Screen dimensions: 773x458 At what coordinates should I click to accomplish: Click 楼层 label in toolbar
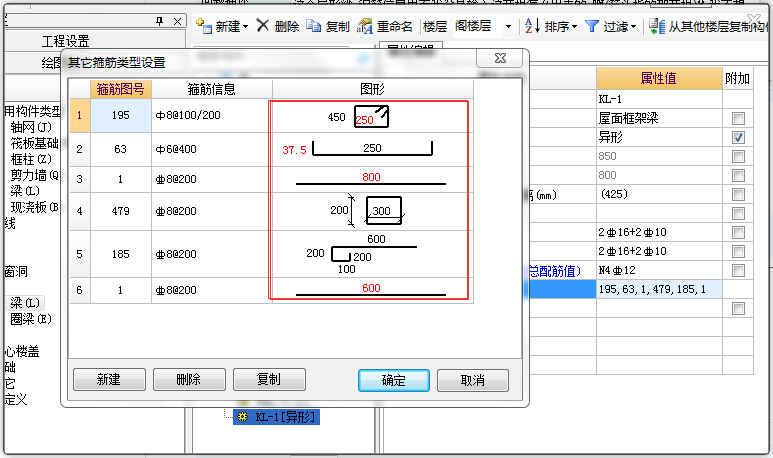point(435,27)
